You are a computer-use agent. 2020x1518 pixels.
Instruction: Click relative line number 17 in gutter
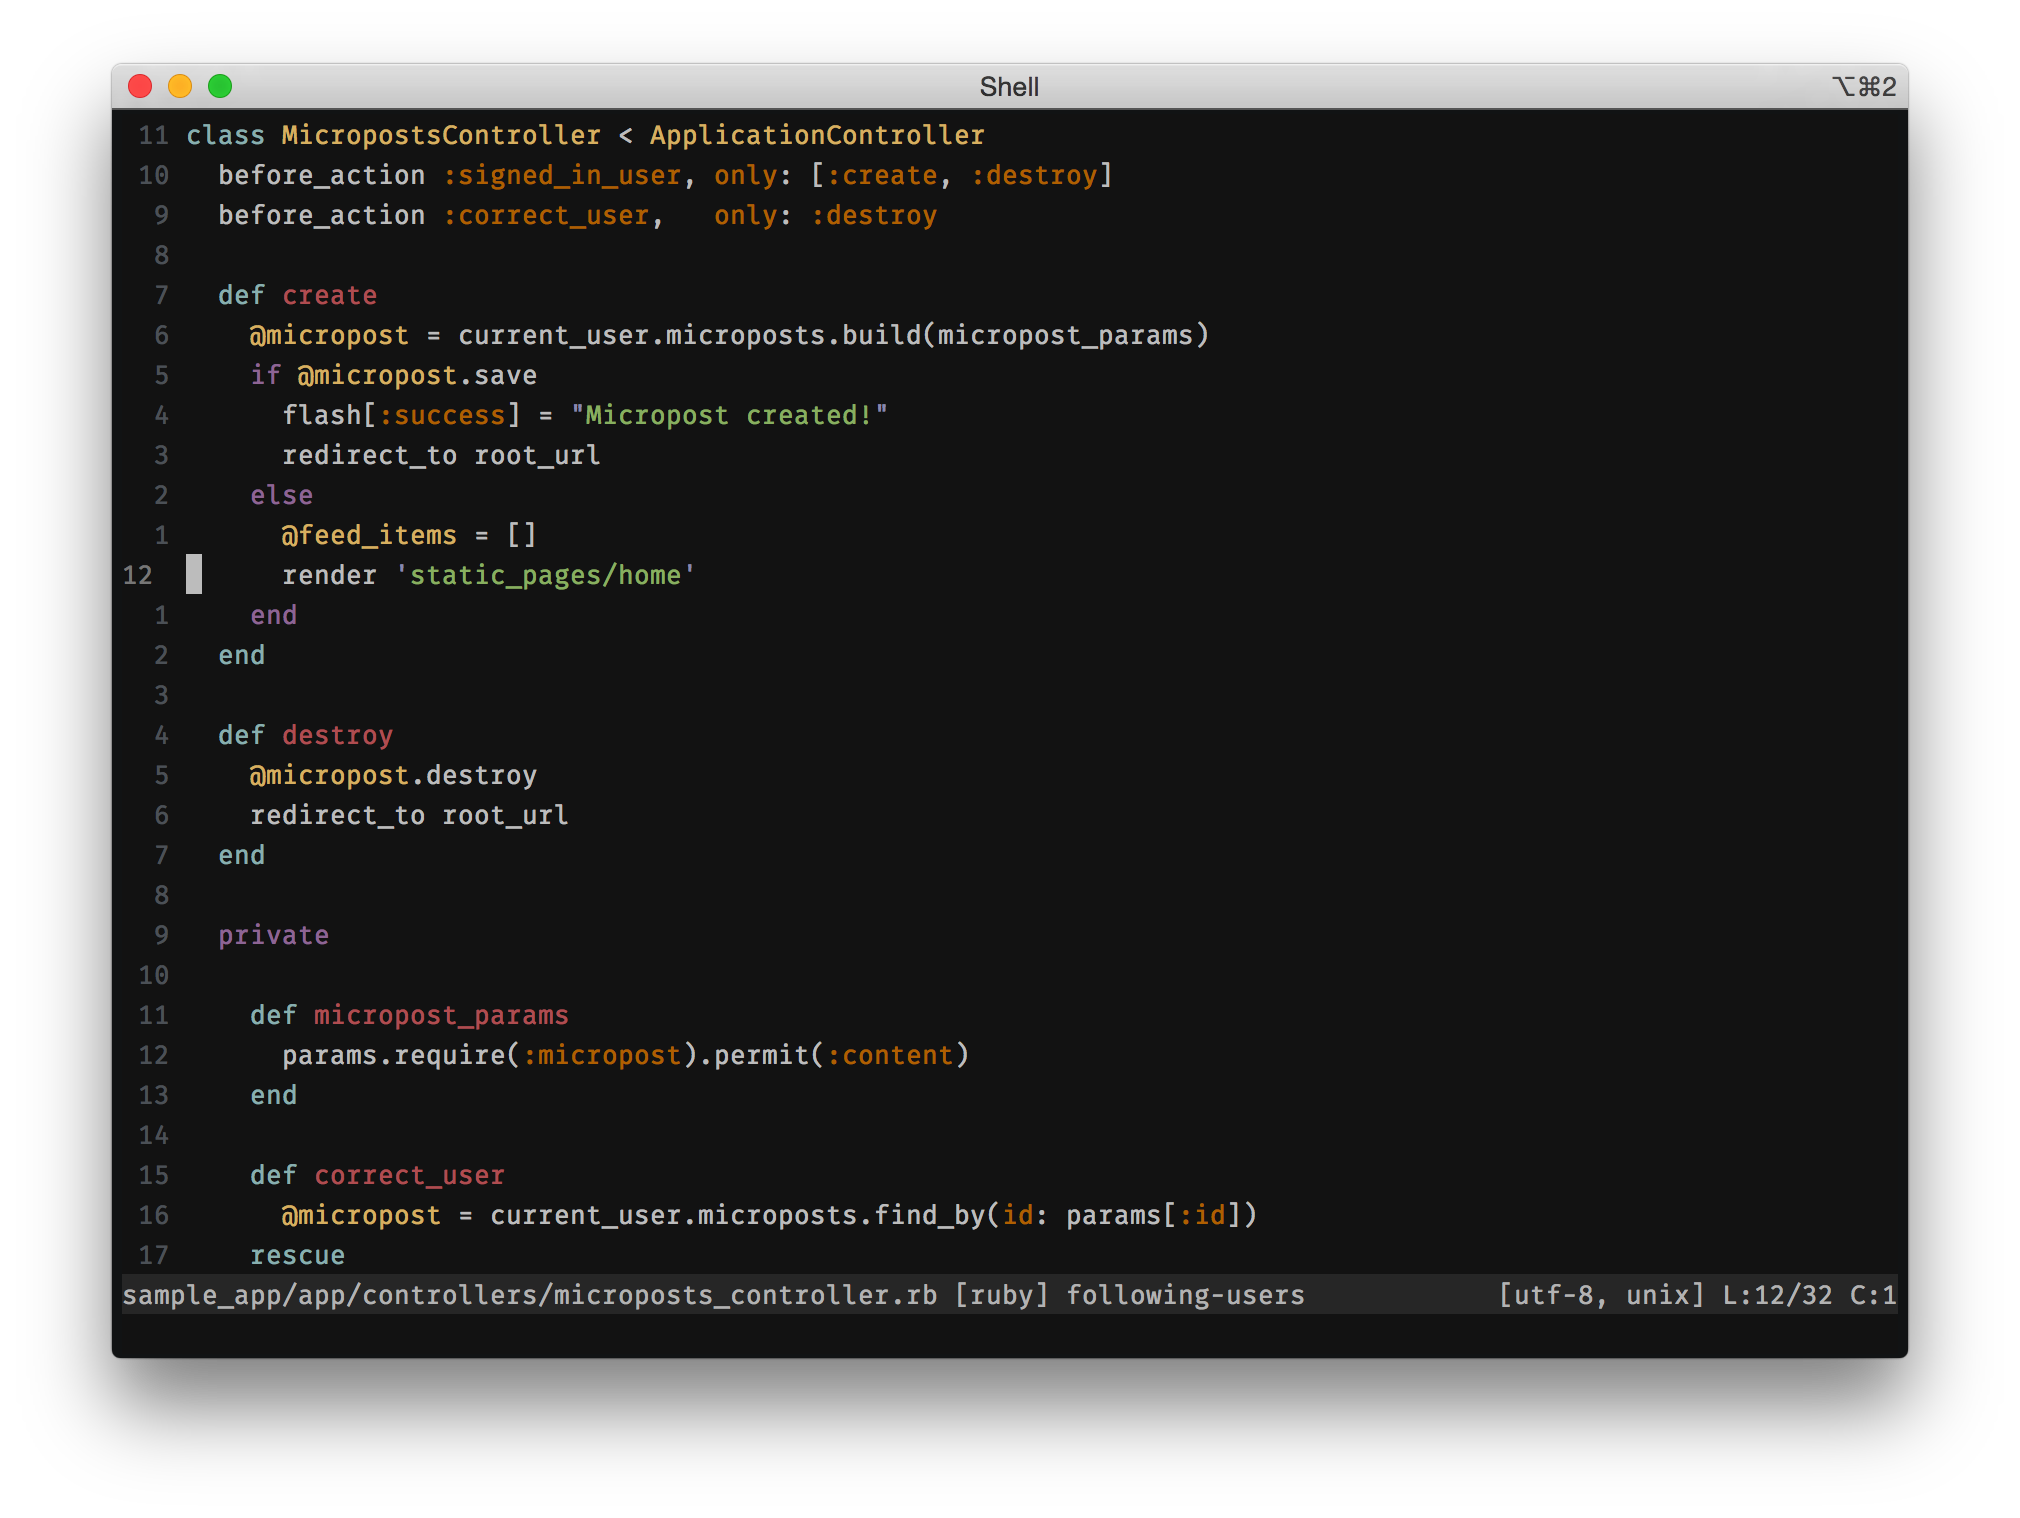(153, 1255)
